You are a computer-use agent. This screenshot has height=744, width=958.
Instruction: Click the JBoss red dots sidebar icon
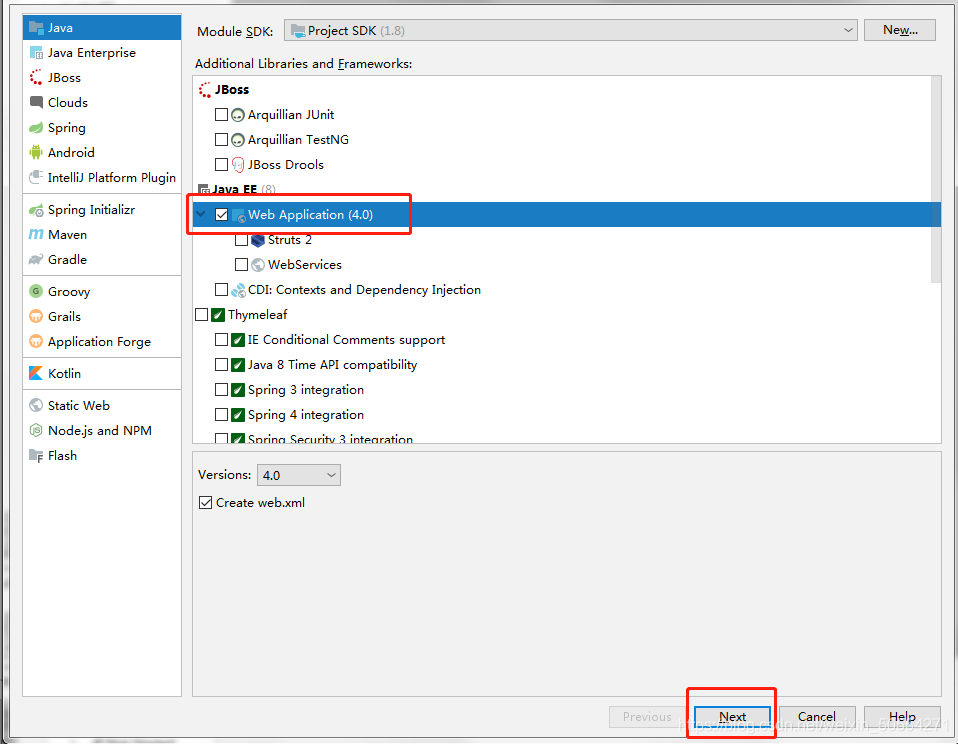click(x=36, y=78)
